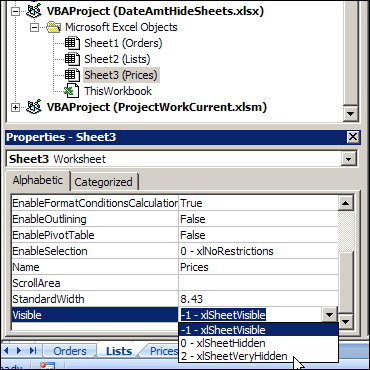
Task: Expand the VBAProject ProjectWorkCurrent.xlsm node
Action: click(x=15, y=107)
